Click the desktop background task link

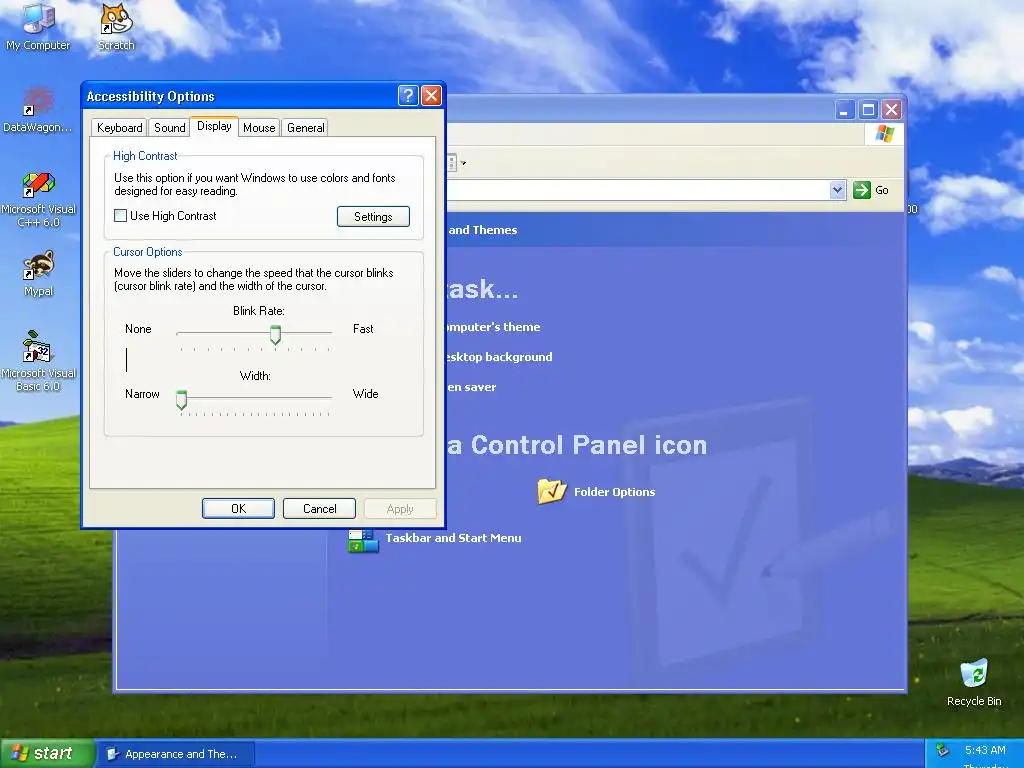499,357
